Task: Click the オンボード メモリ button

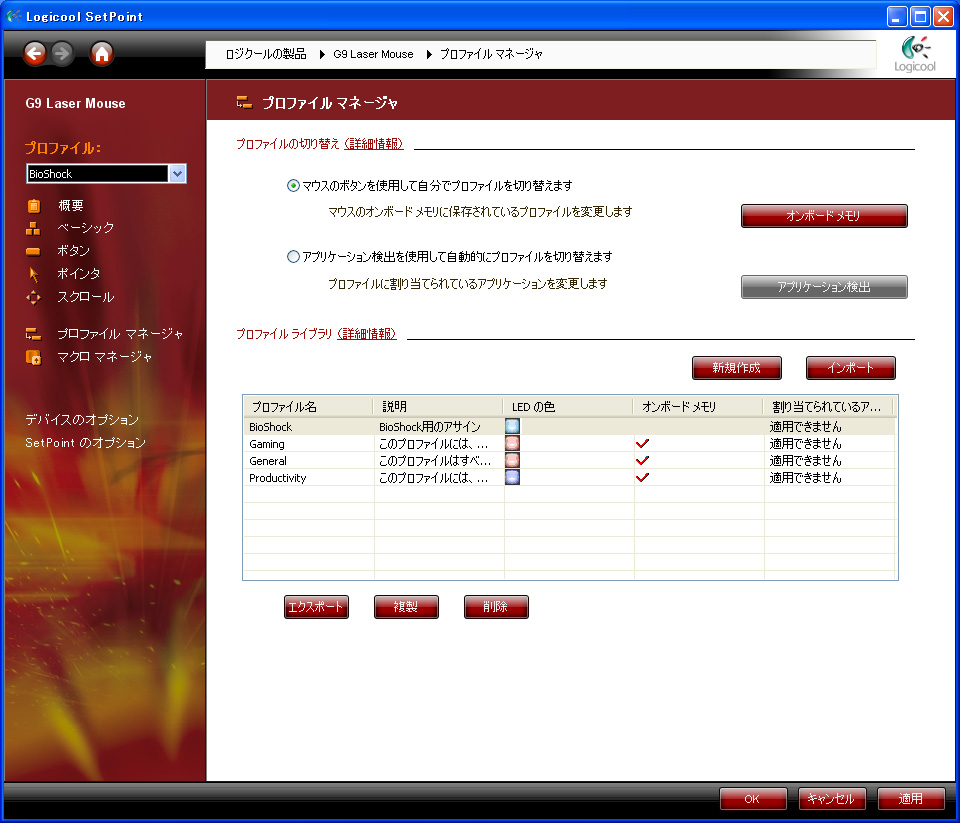Action: click(824, 216)
